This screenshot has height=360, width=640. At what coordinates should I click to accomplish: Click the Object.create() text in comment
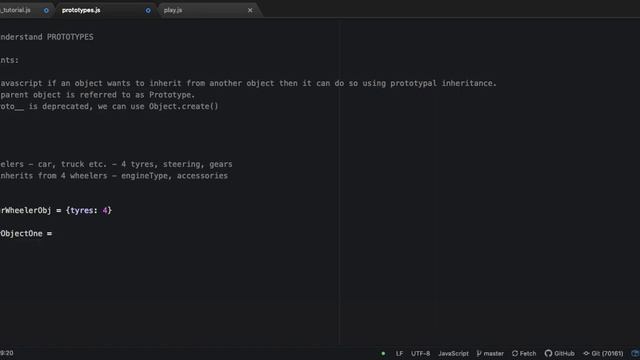tap(184, 107)
